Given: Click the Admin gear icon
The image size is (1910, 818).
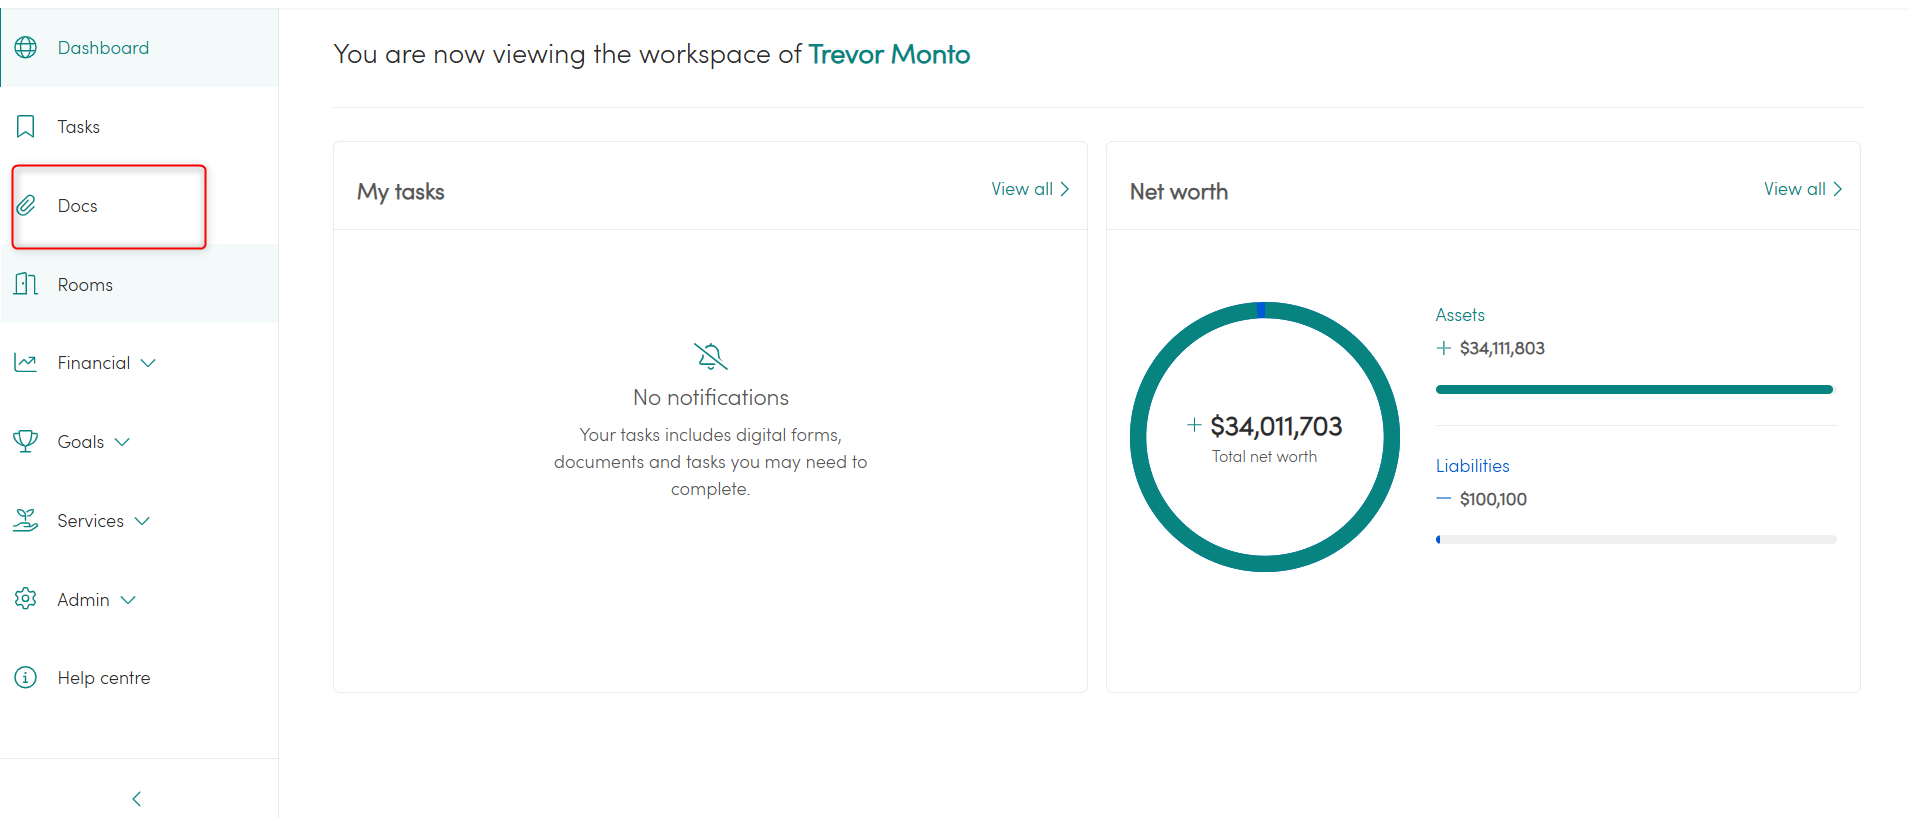Looking at the screenshot, I should coord(26,599).
